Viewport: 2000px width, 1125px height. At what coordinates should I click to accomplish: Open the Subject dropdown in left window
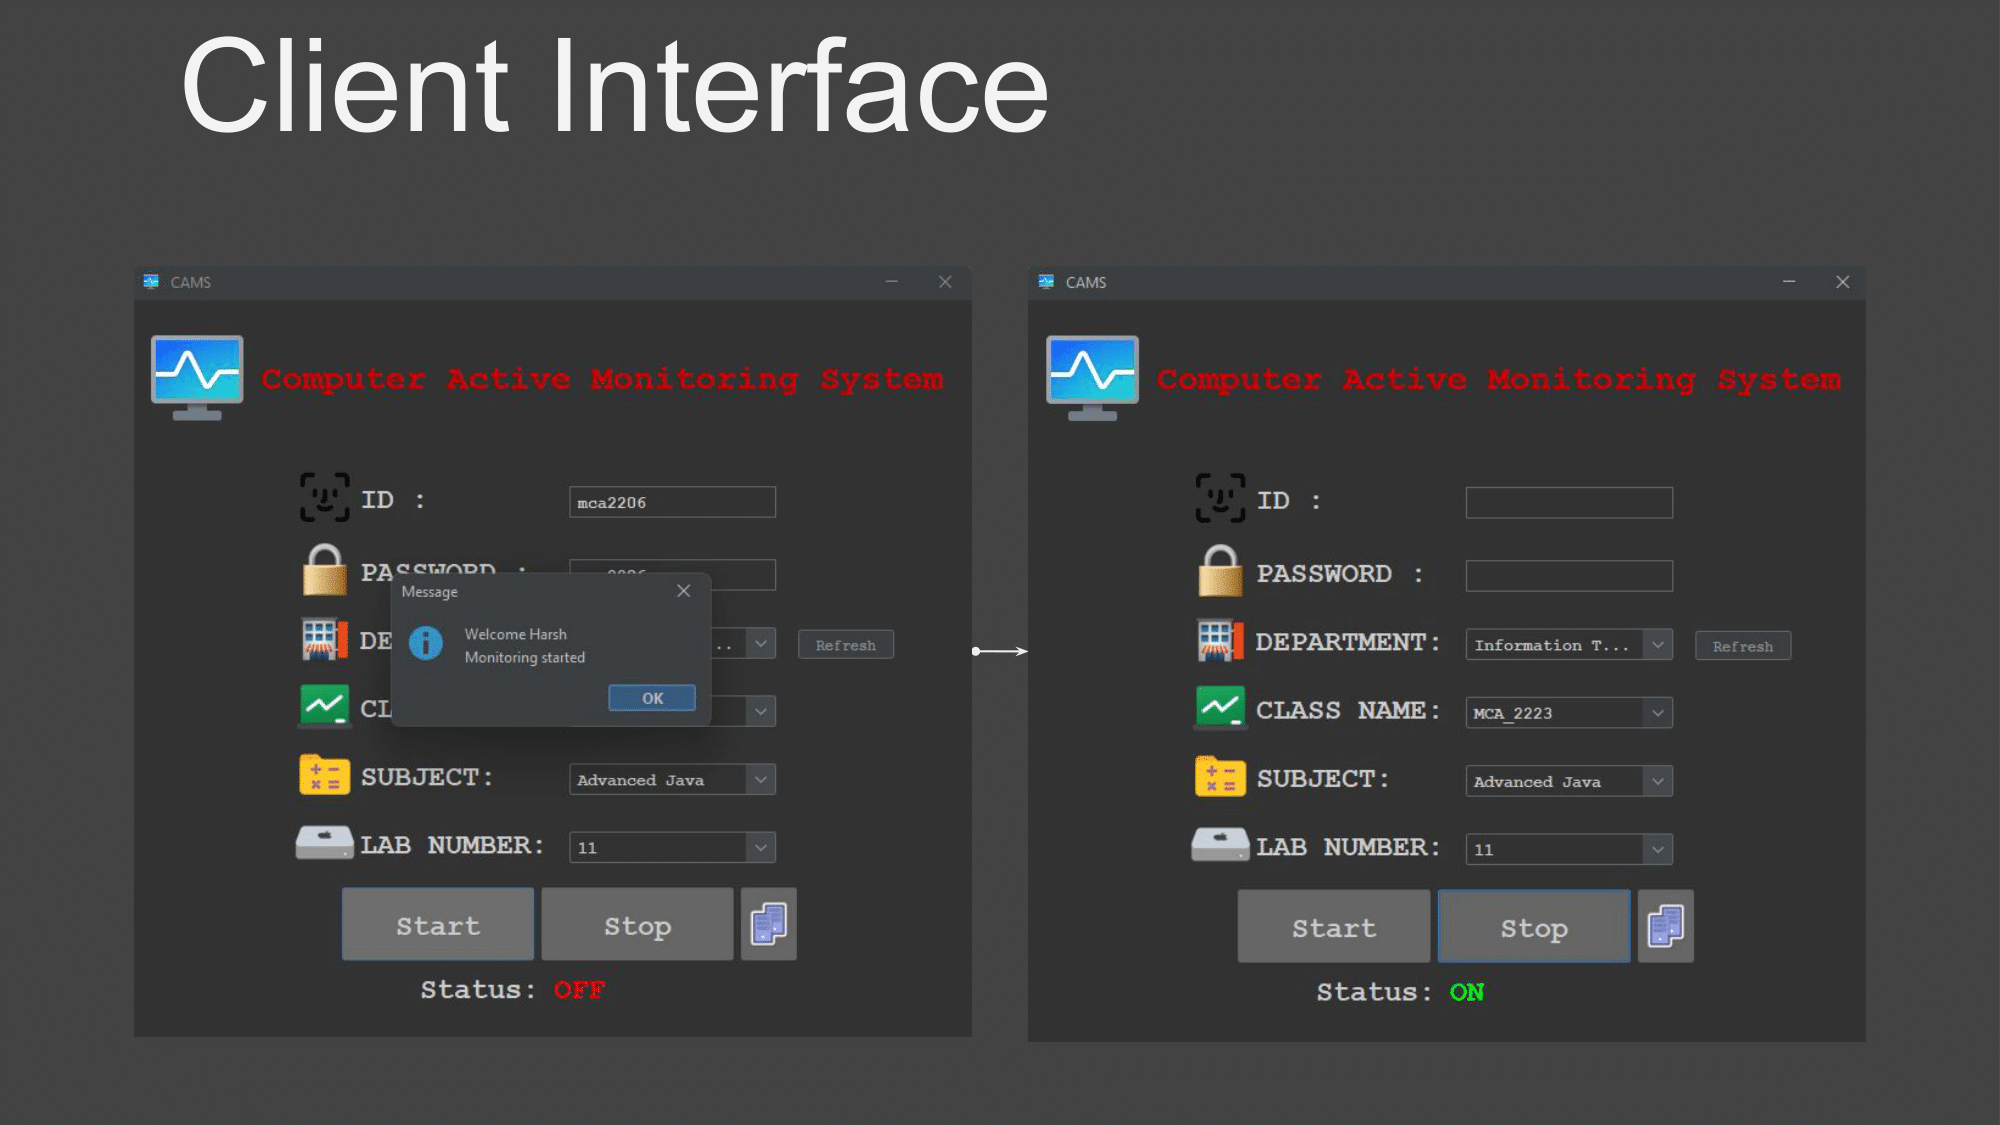761,779
